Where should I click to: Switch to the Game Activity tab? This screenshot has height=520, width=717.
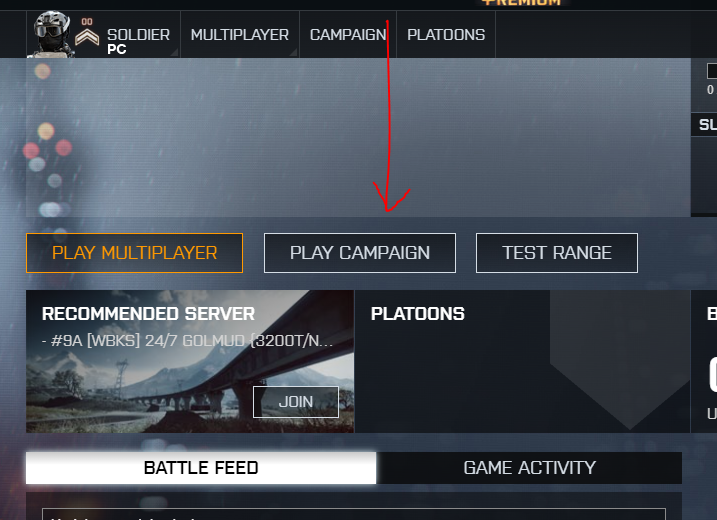pyautogui.click(x=529, y=468)
